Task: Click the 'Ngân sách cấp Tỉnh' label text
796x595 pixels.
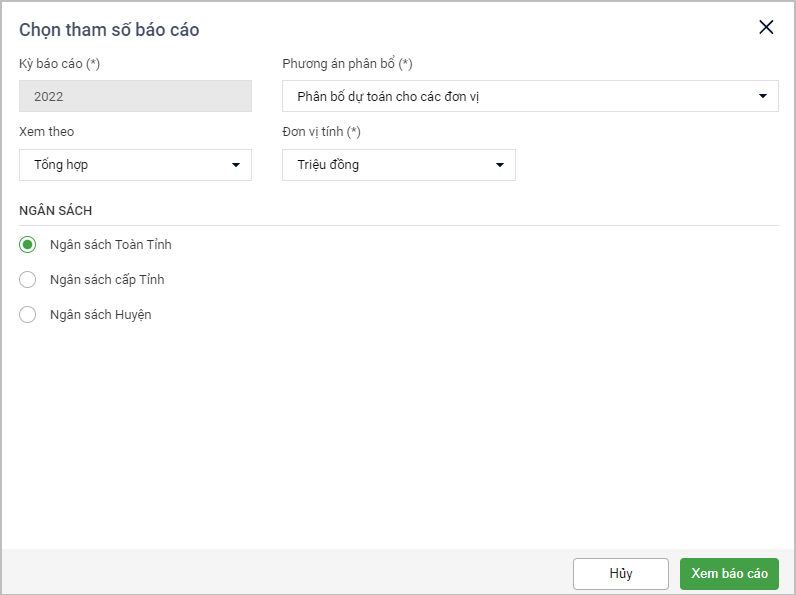Action: tap(107, 280)
